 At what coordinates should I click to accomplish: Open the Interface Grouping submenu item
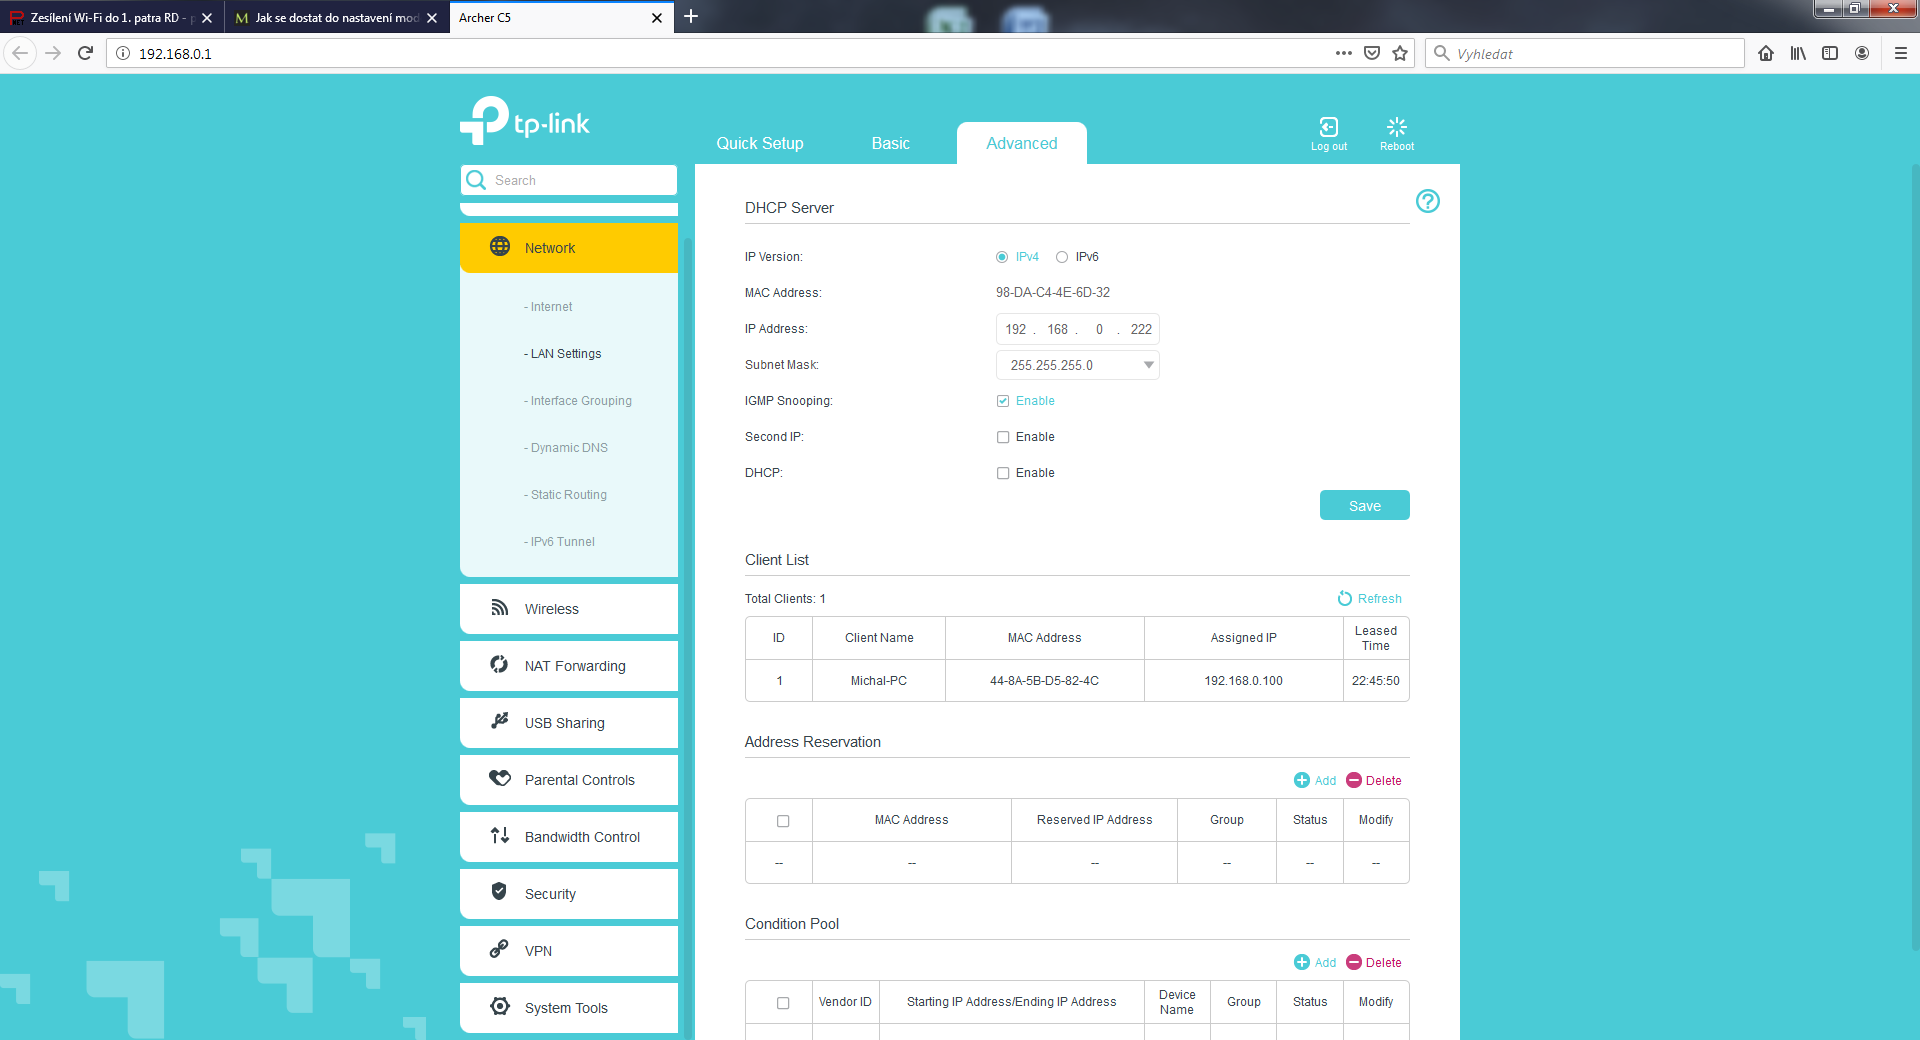pos(578,401)
